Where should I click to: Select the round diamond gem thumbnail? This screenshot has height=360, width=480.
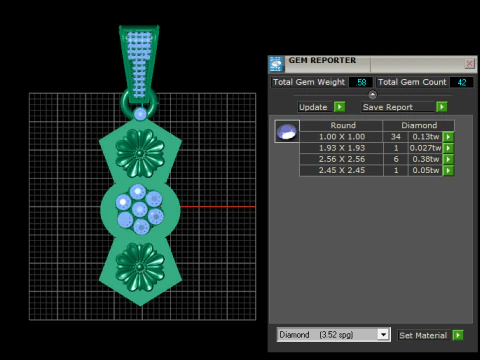point(287,131)
